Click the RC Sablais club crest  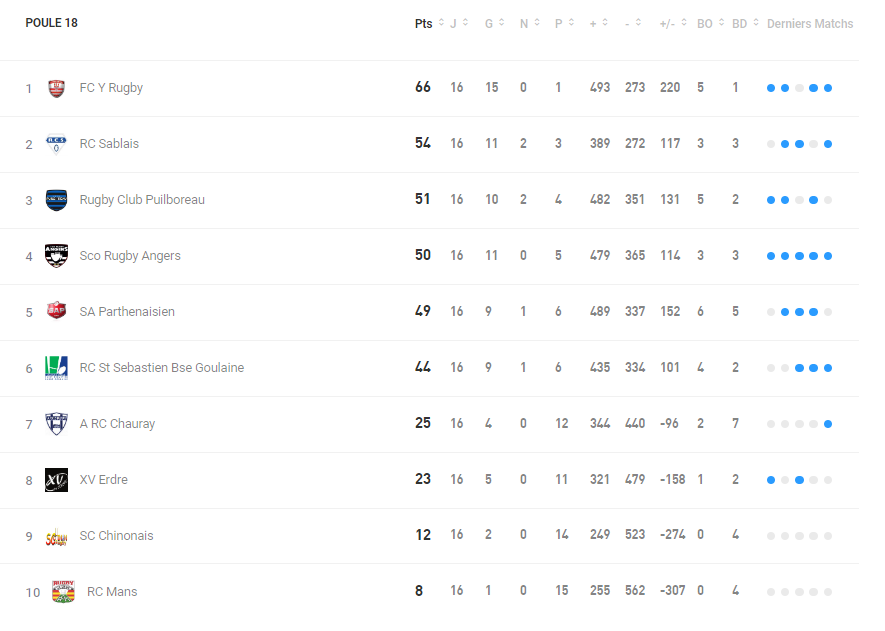[x=56, y=144]
